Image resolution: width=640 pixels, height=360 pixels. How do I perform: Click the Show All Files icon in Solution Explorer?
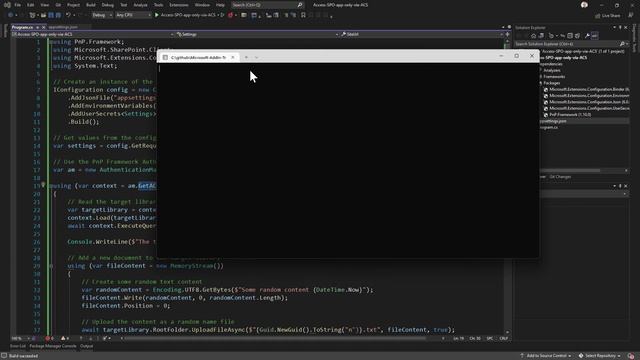pyautogui.click(x=577, y=36)
